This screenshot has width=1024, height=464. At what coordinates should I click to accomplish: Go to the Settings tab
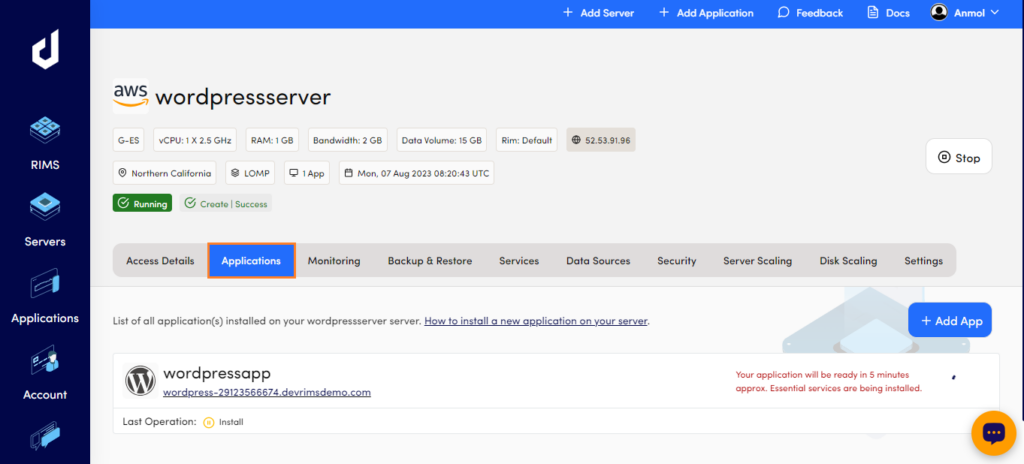click(923, 261)
